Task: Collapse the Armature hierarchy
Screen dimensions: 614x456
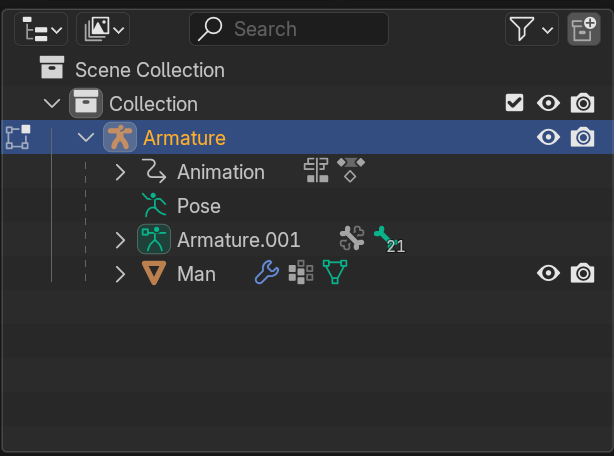Action: pos(86,137)
